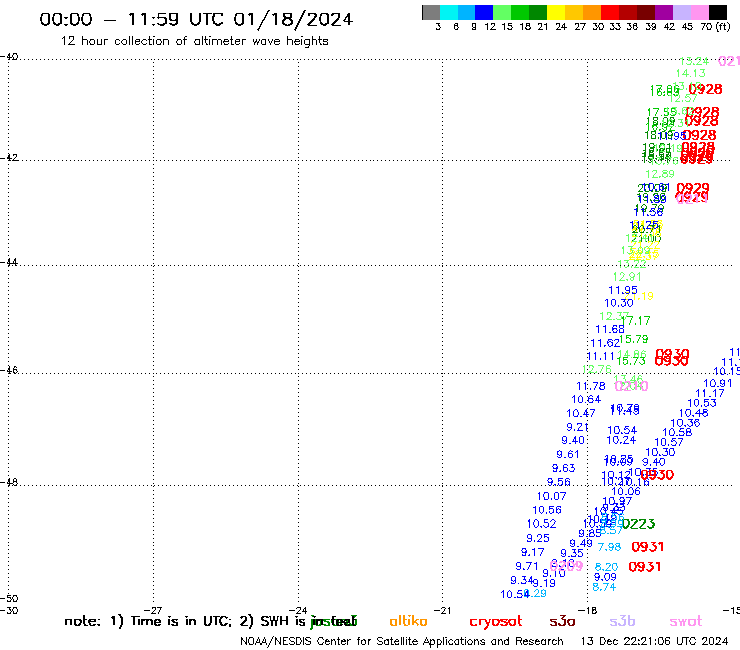The image size is (740, 650).
Task: Pick the yellow swatch in the wave height scale
Action: (556, 12)
